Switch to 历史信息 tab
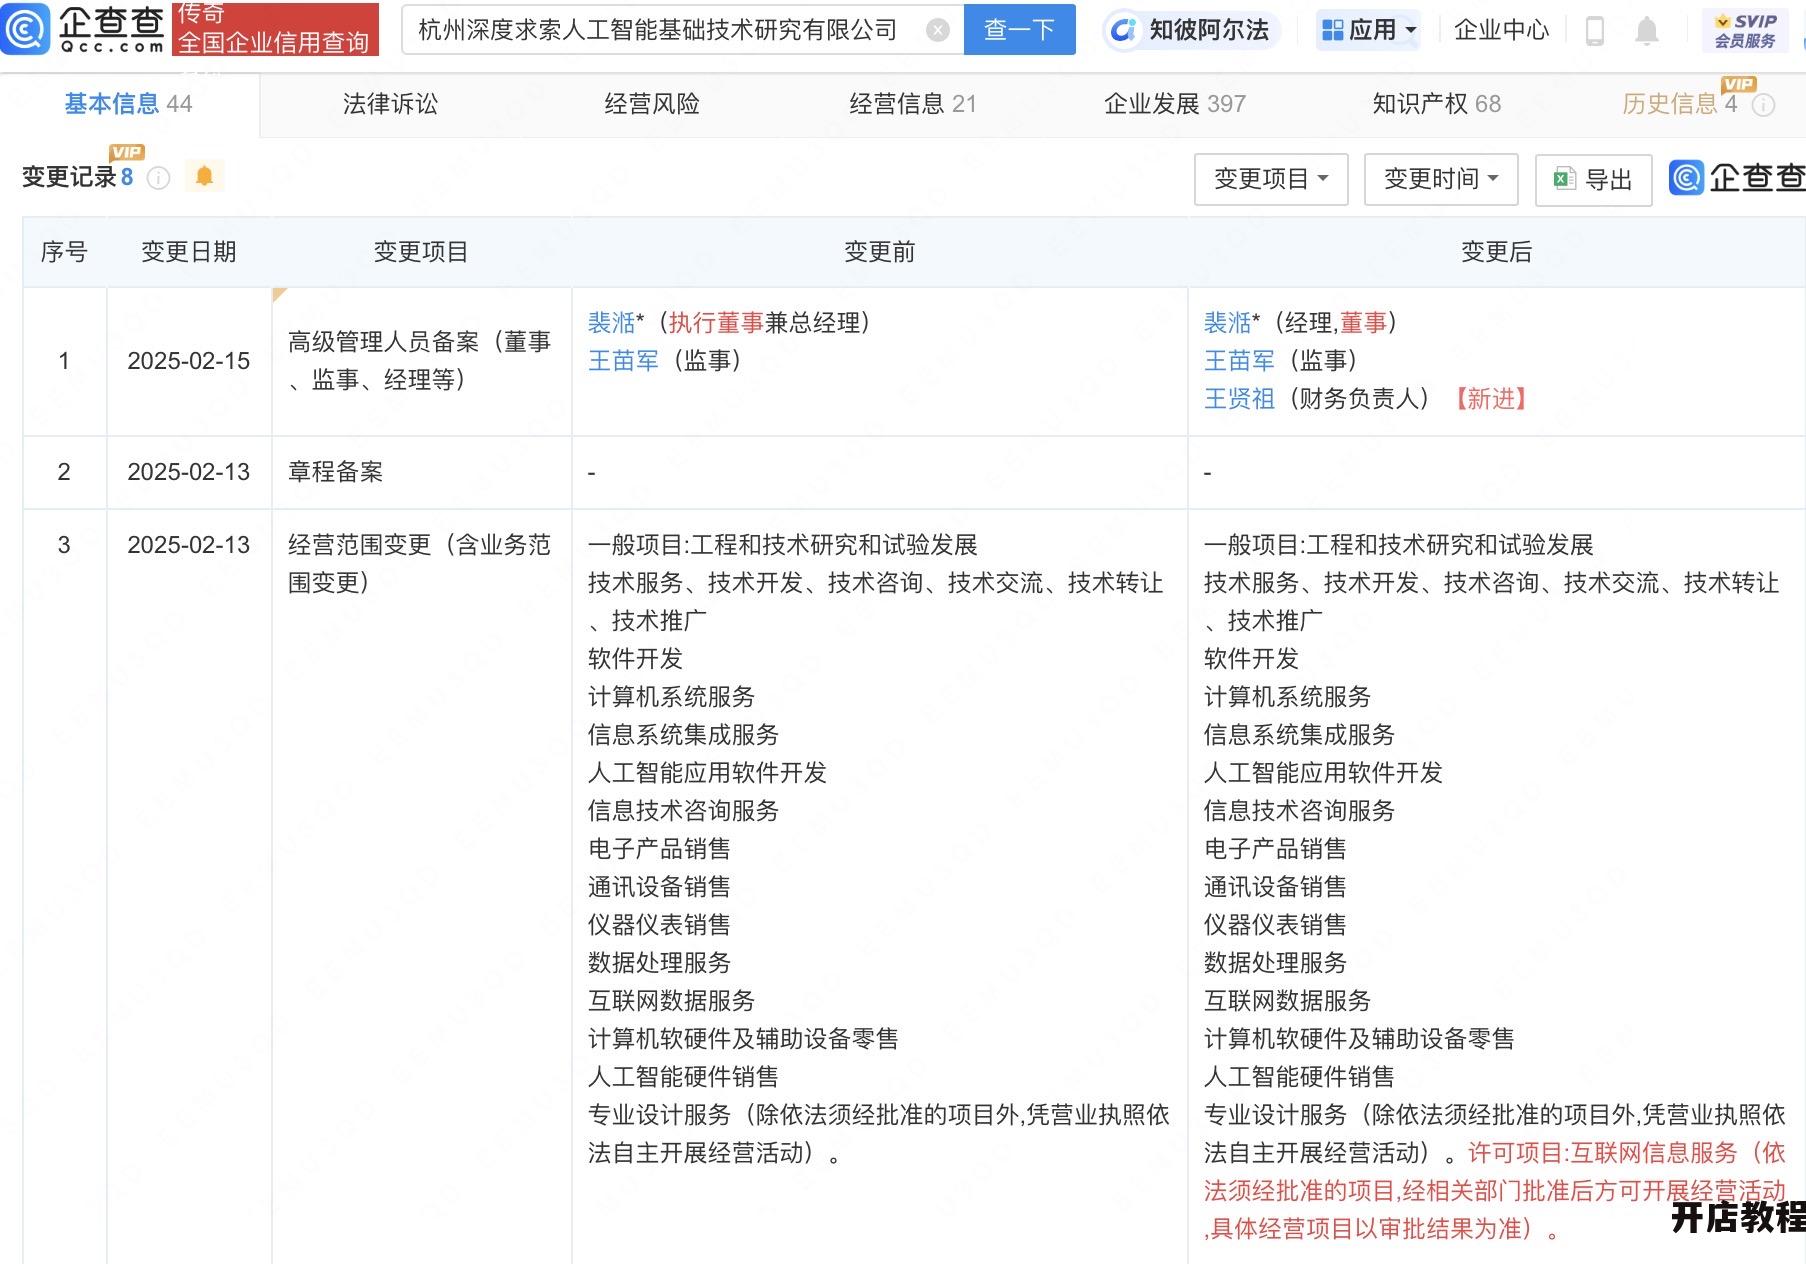This screenshot has width=1806, height=1264. [x=1679, y=104]
